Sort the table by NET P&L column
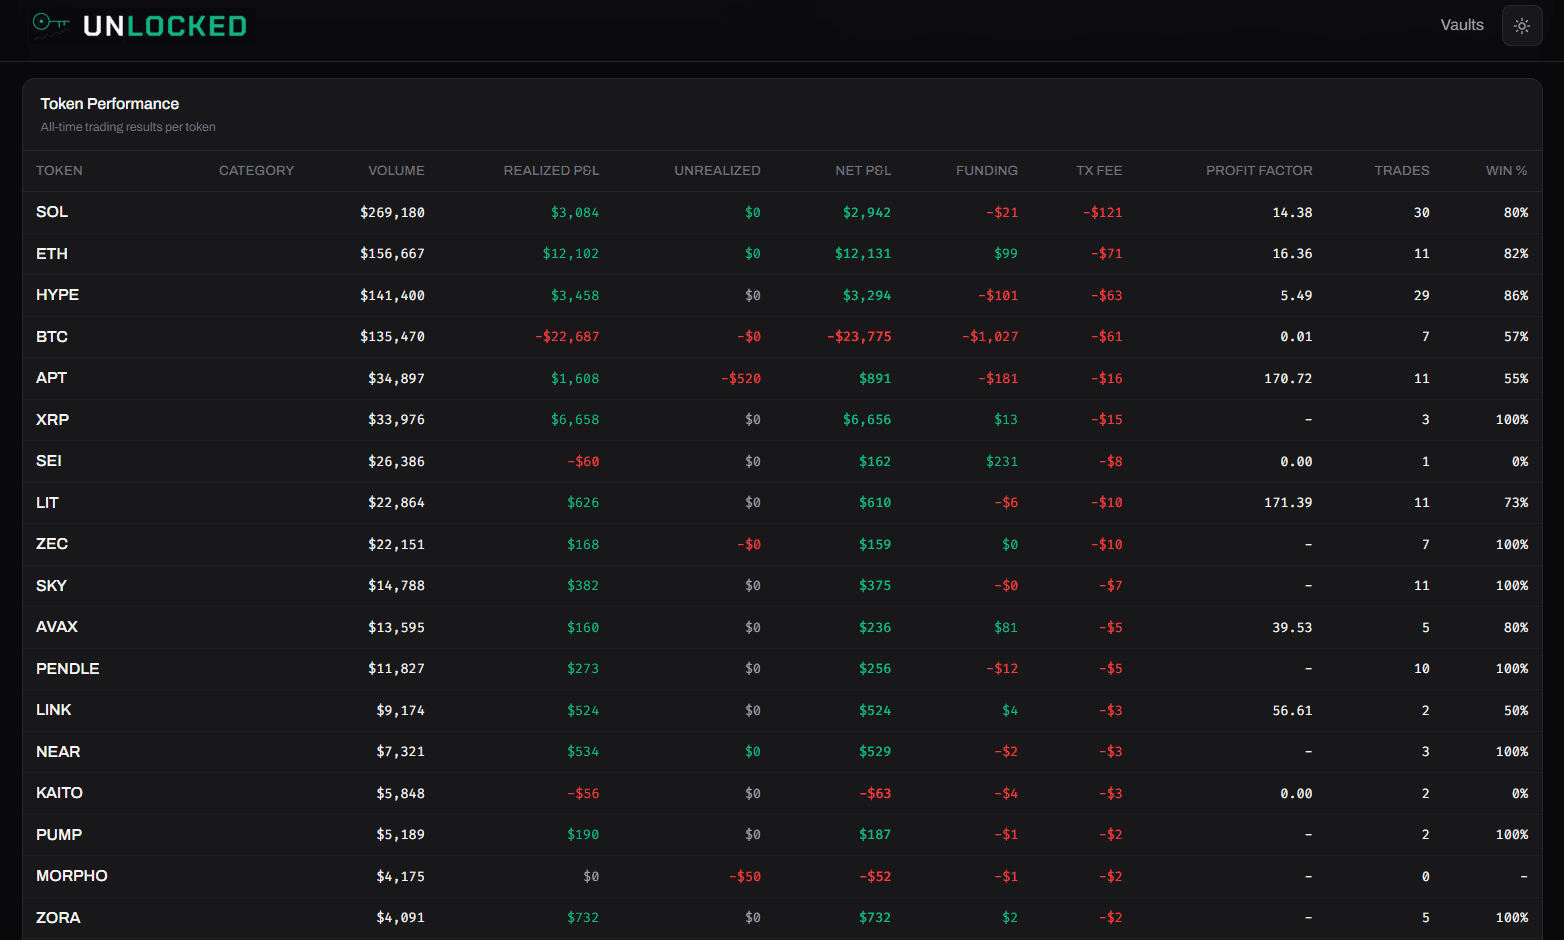Viewport: 1564px width, 940px height. pyautogui.click(x=863, y=170)
